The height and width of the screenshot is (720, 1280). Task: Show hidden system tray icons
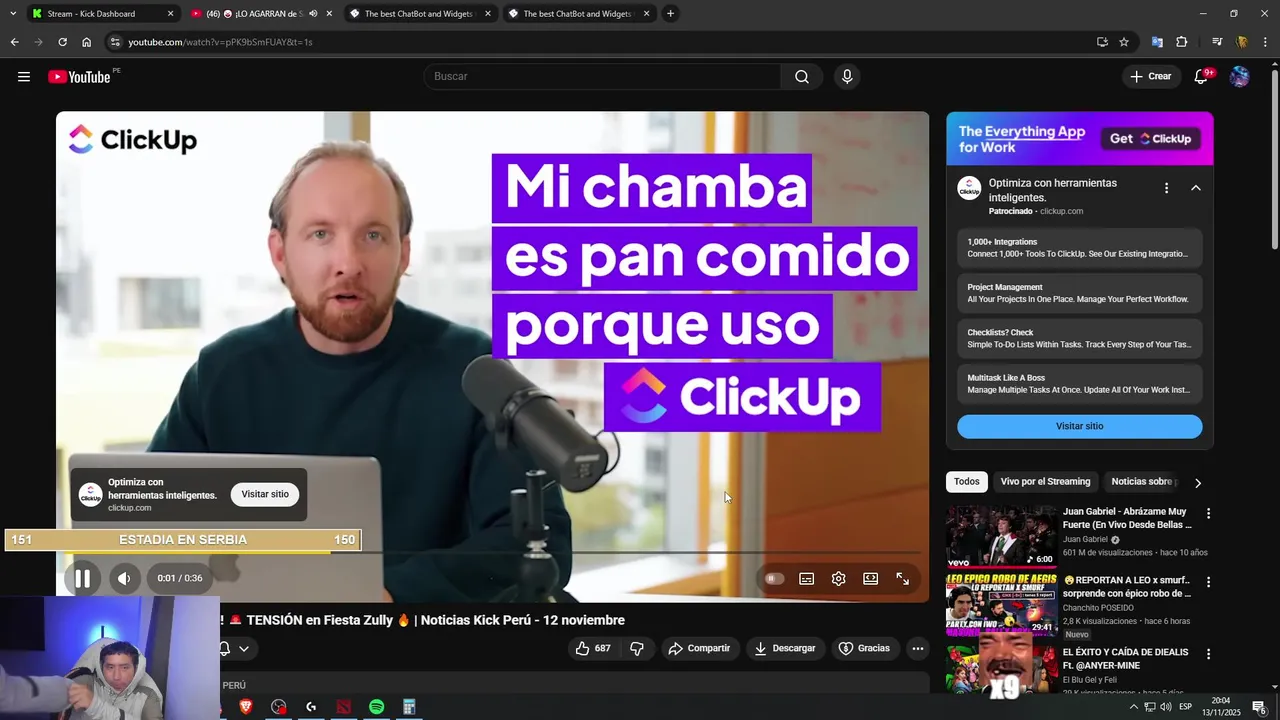click(x=1133, y=707)
